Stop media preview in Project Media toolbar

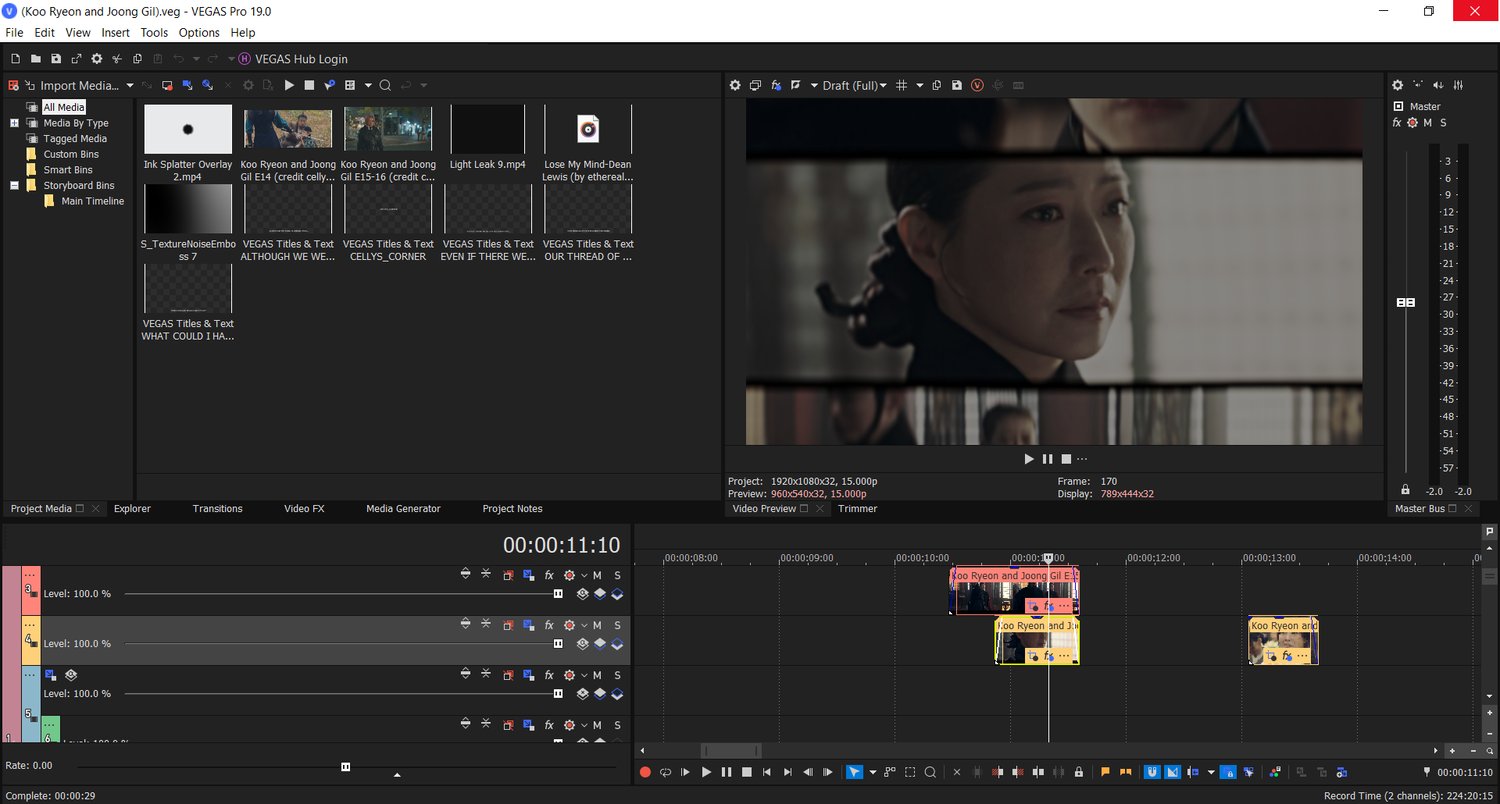point(309,85)
